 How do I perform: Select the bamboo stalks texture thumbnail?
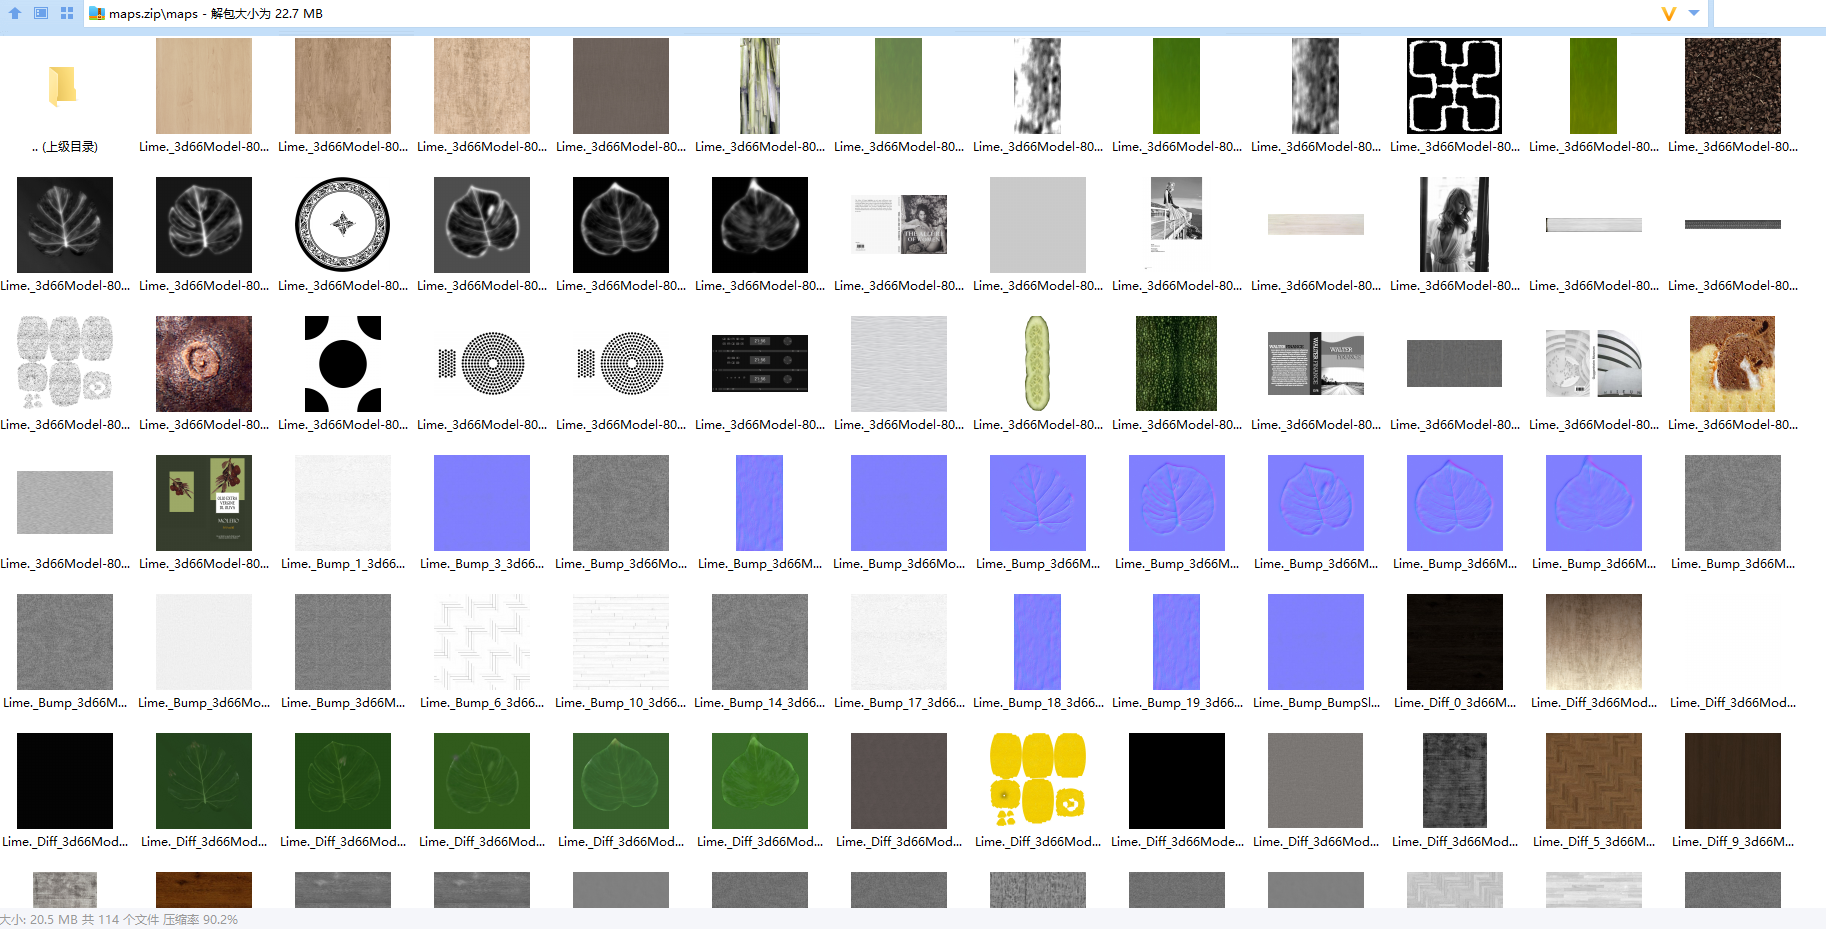(x=760, y=86)
